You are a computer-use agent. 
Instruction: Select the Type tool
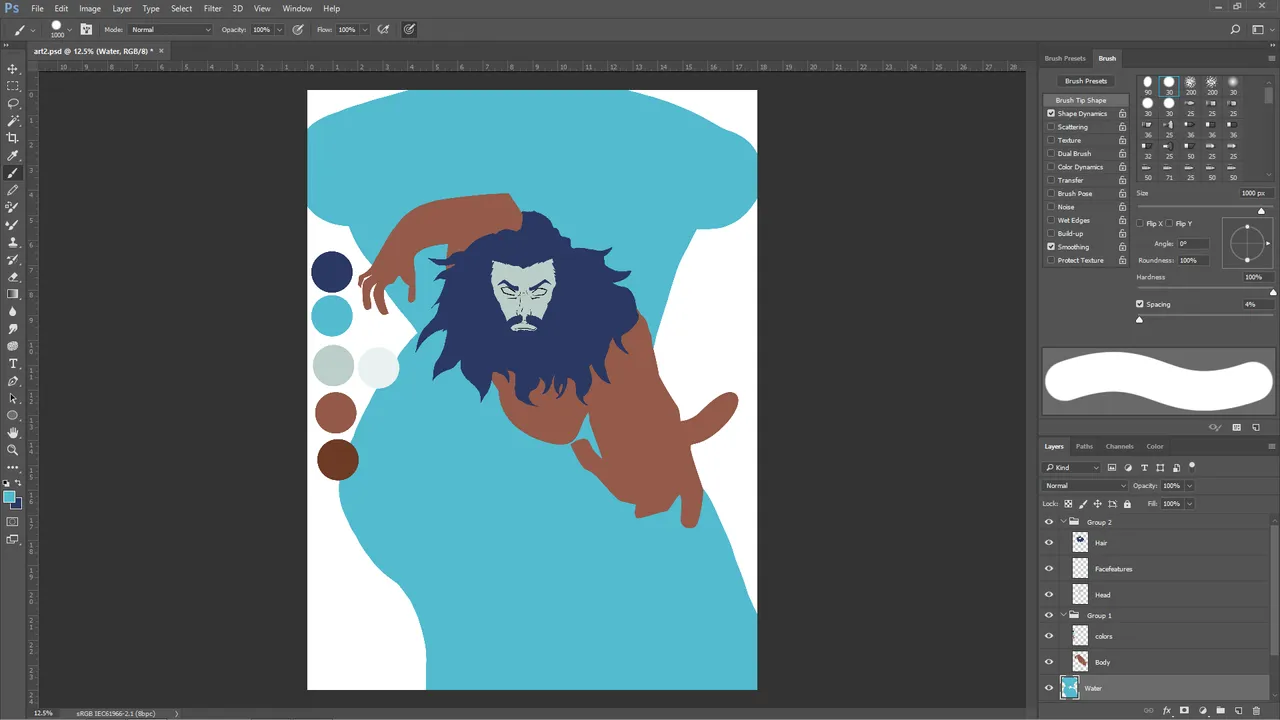click(x=13, y=363)
